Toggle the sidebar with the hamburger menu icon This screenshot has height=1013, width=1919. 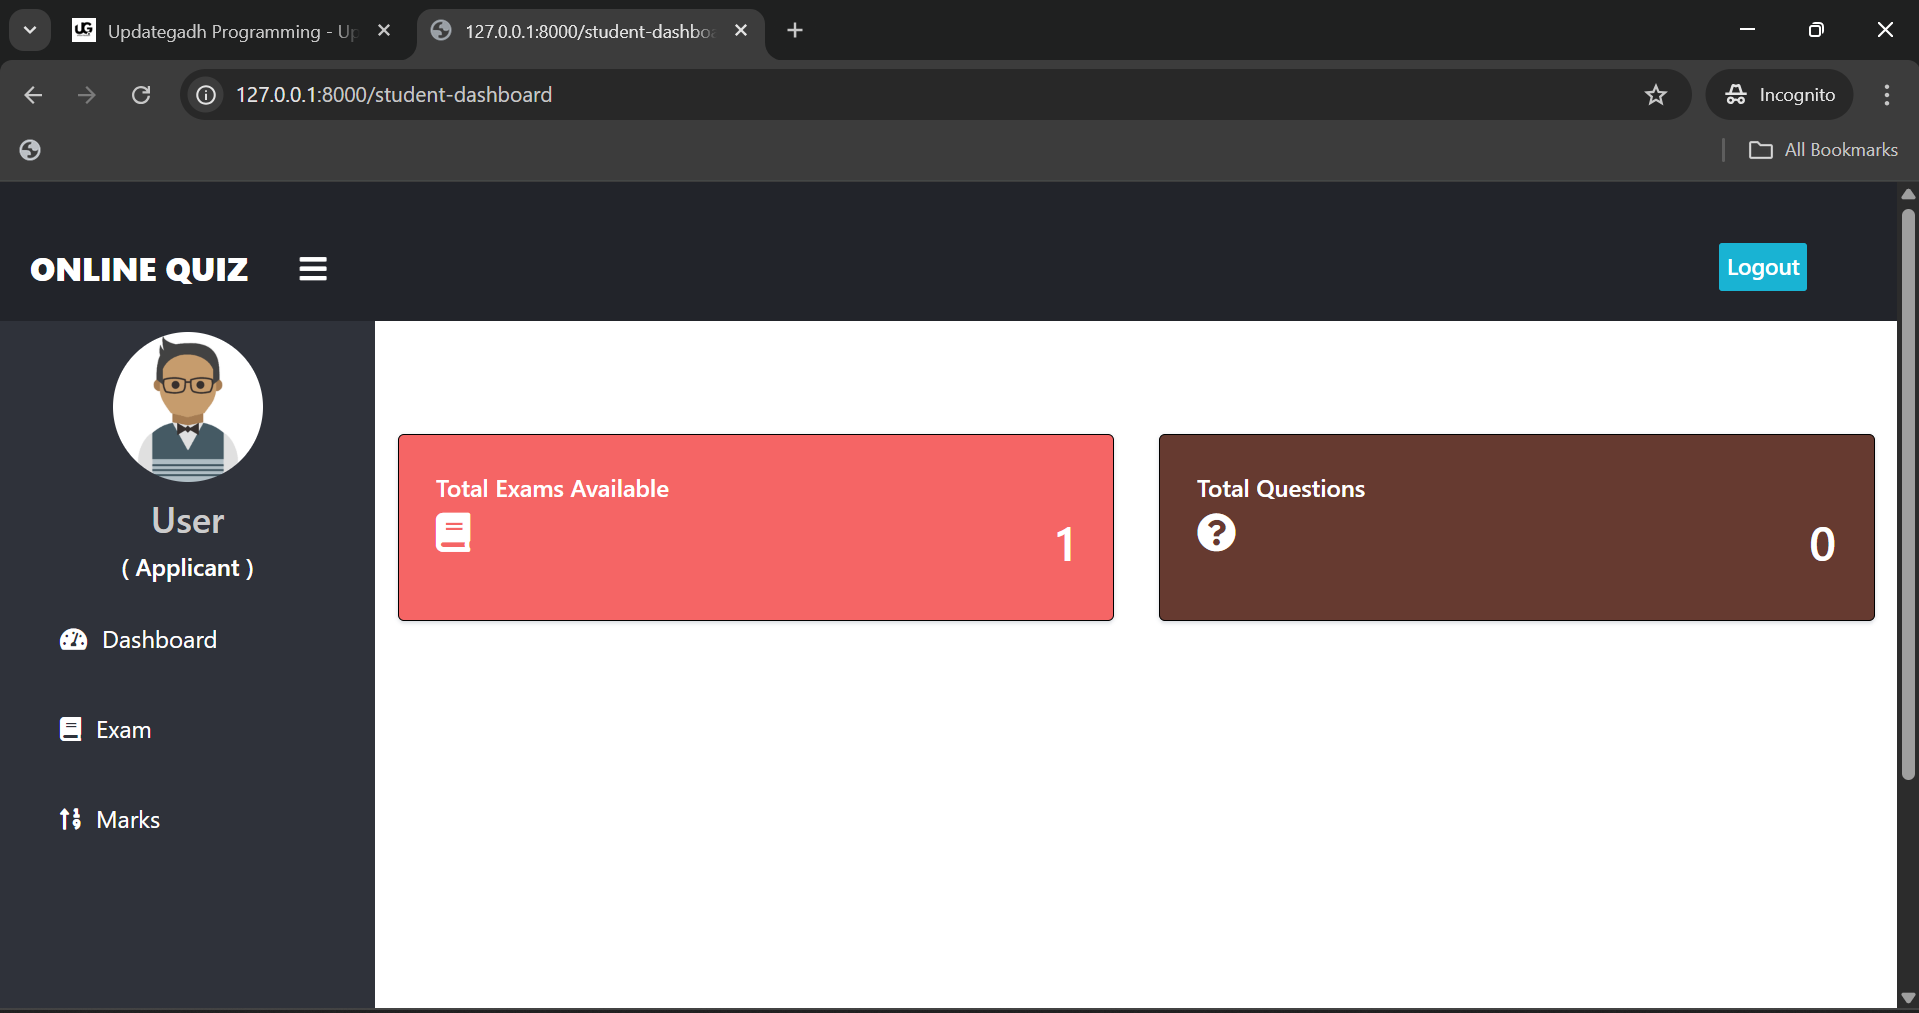point(313,269)
